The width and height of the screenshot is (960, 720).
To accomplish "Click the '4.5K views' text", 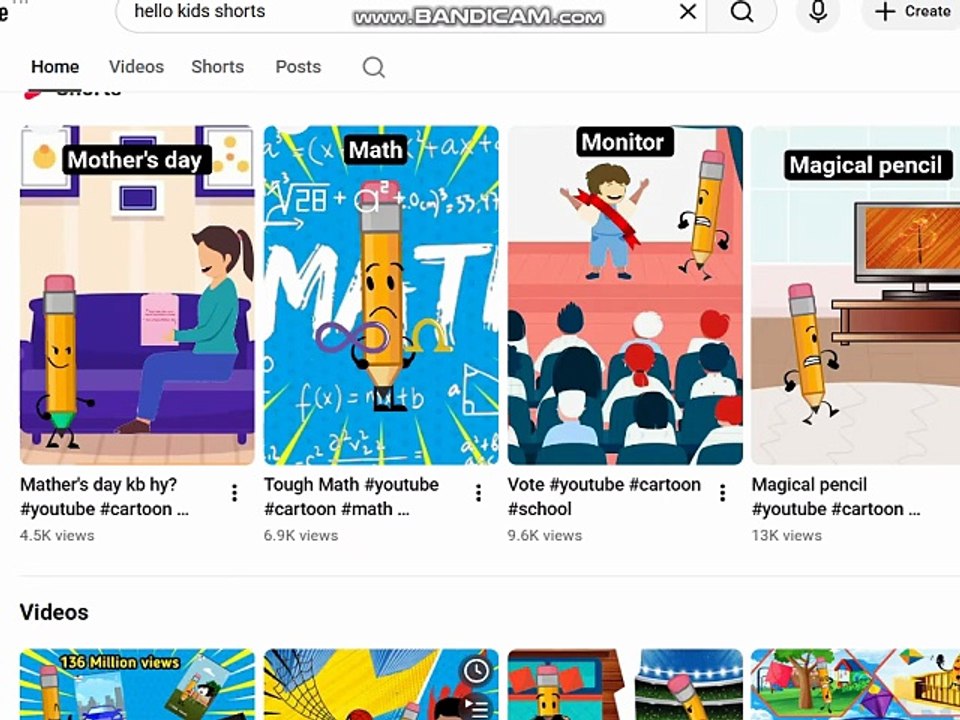I will click(57, 536).
